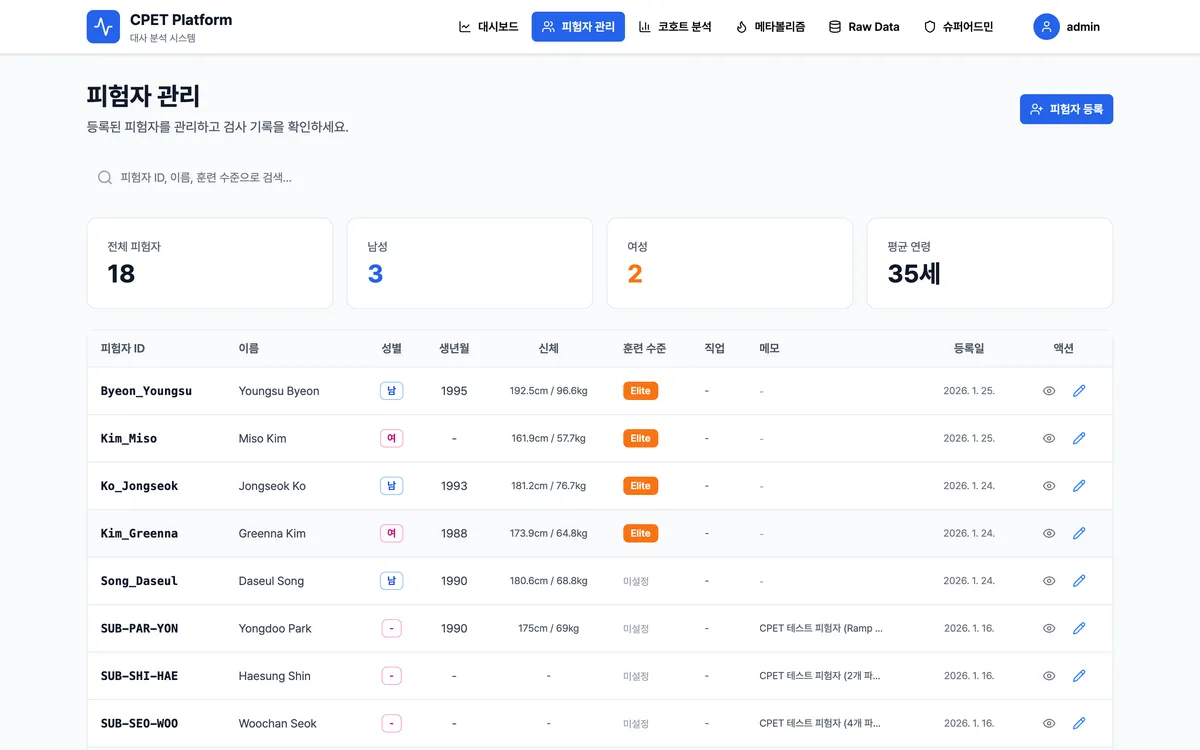Open Kim_Greenna record with the eye icon
This screenshot has width=1200, height=750.
[x=1048, y=533]
